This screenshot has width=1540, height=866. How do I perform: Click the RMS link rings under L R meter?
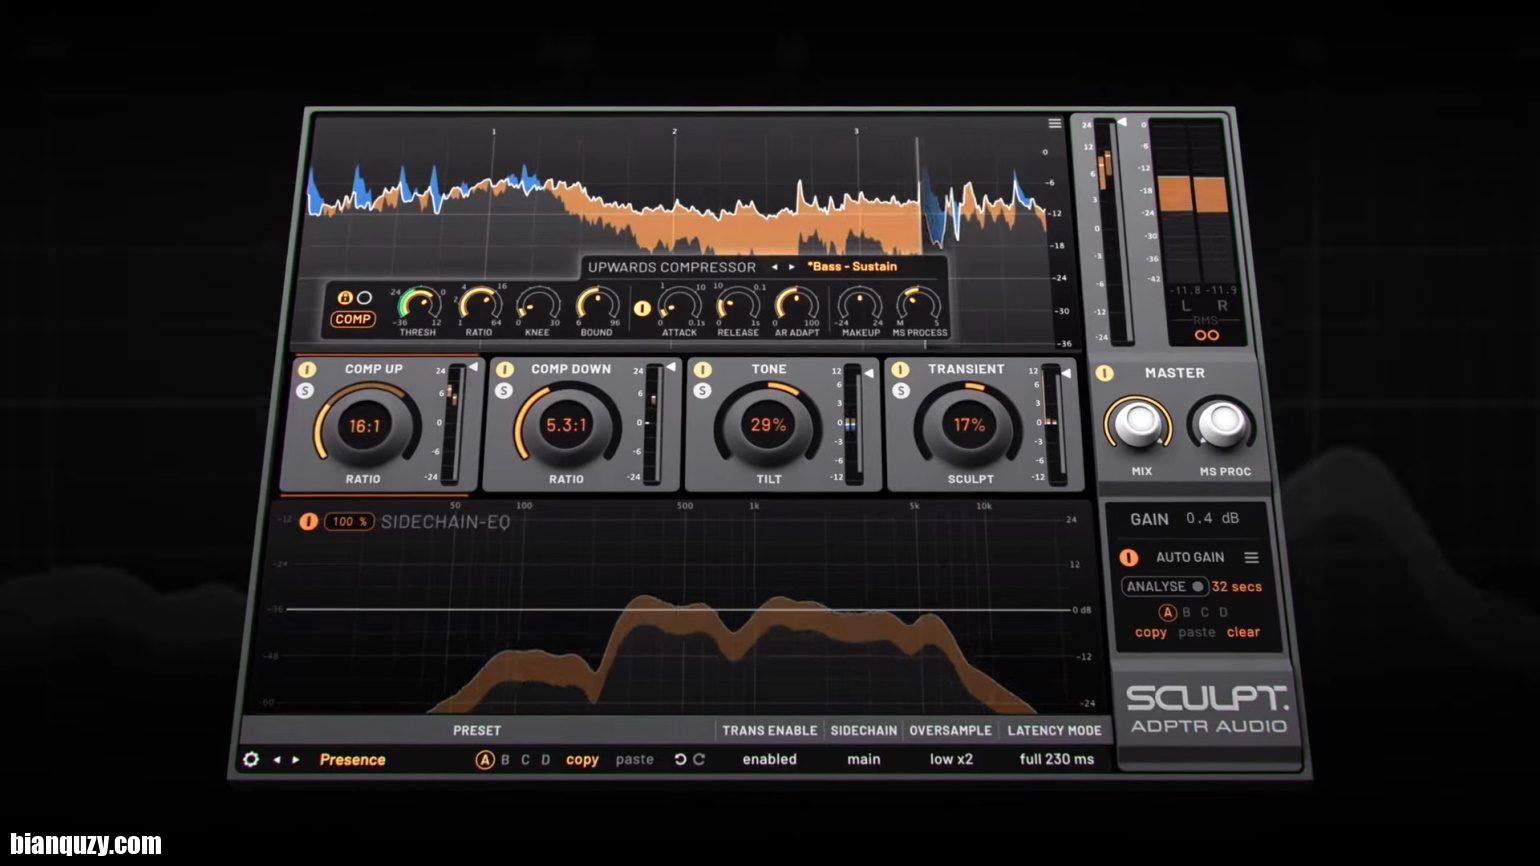tap(1208, 335)
